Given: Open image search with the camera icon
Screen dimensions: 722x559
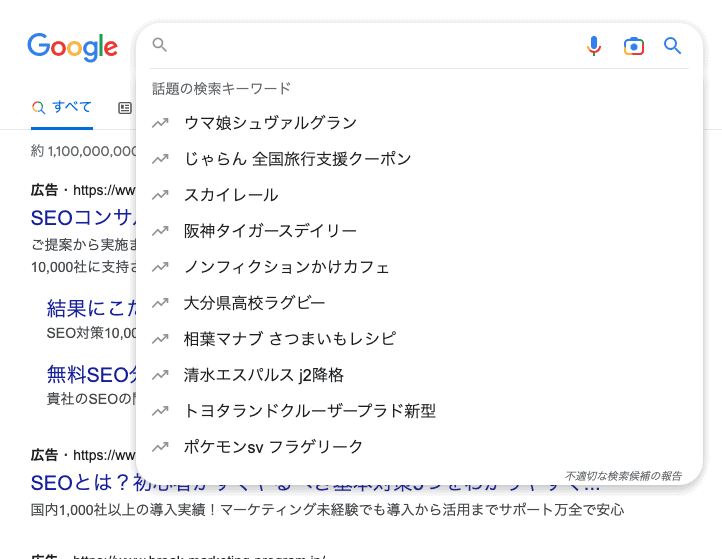Looking at the screenshot, I should [634, 46].
